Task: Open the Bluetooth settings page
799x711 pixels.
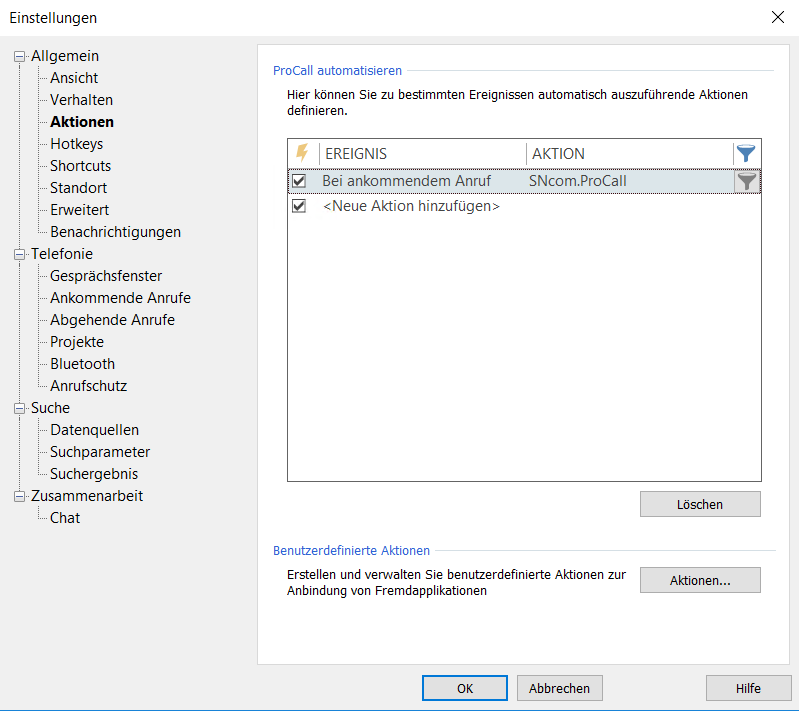Action: 82,364
